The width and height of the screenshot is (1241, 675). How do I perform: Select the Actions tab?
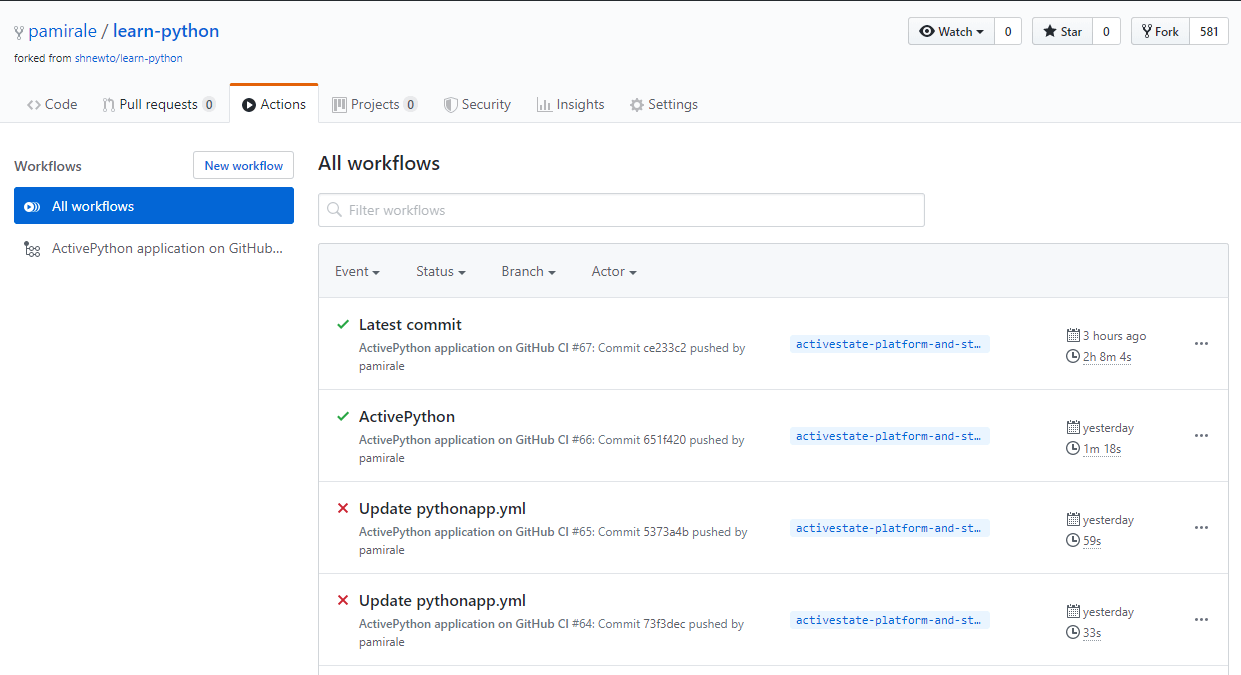274,104
